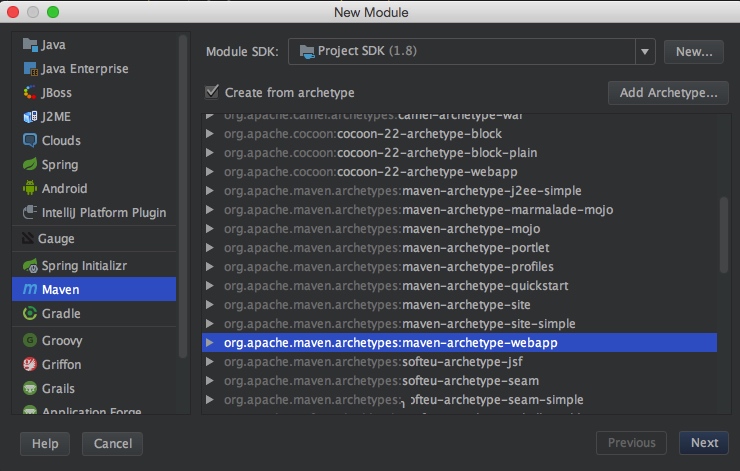Viewport: 740px width, 471px height.
Task: Expand maven-archetype-marmalade-mojo node
Action: point(210,210)
